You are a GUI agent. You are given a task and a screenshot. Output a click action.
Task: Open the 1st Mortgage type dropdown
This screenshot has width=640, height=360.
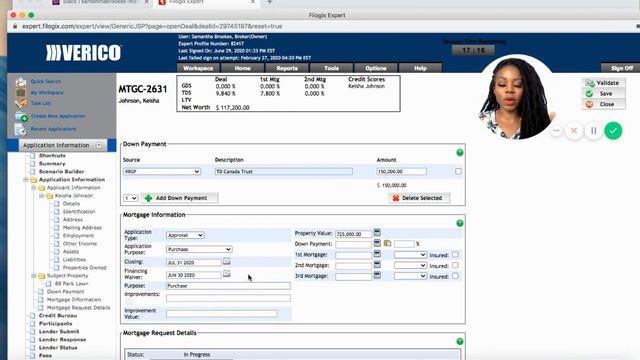[x=410, y=255]
